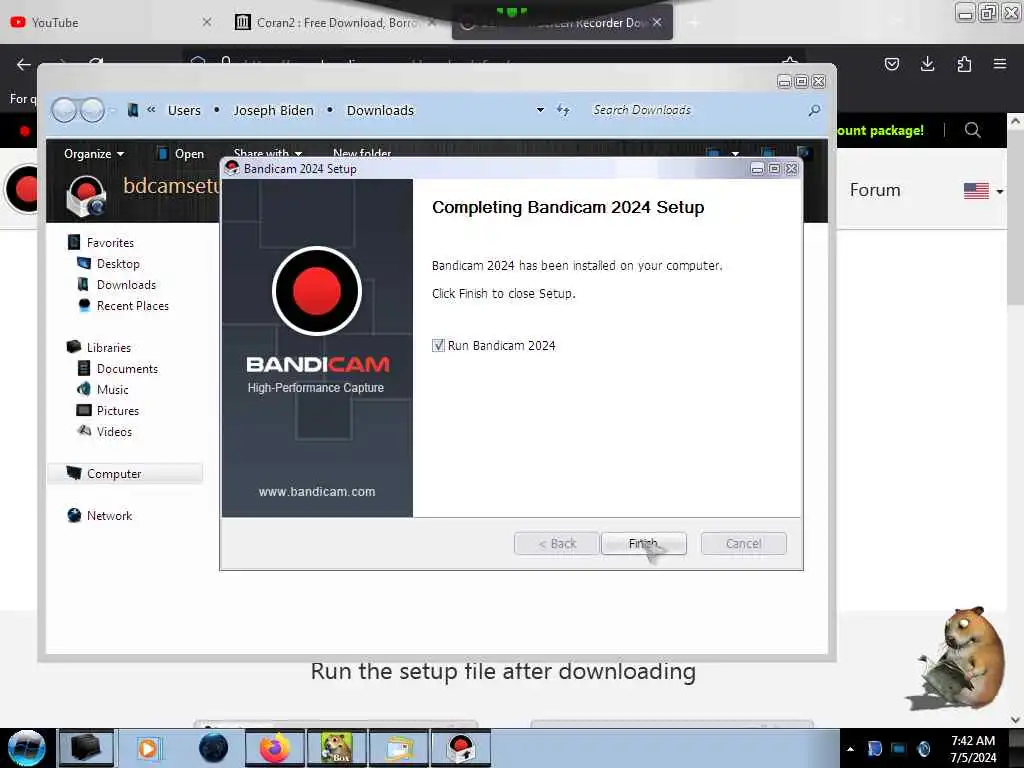Click the Cancel button in setup dialog
This screenshot has width=1024, height=768.
[743, 543]
